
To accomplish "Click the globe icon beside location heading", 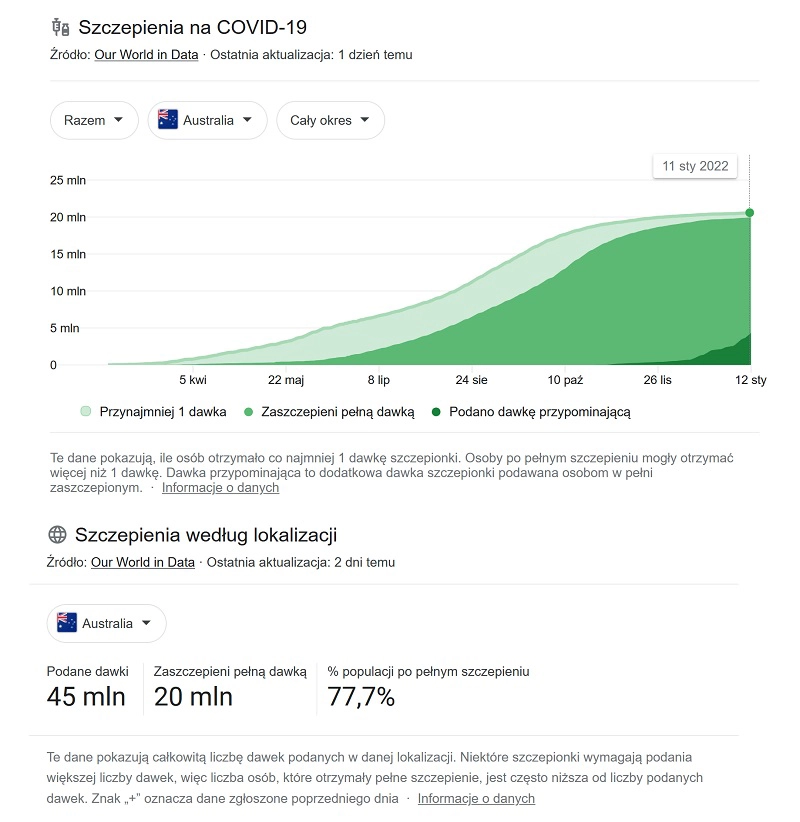I will click(x=57, y=535).
